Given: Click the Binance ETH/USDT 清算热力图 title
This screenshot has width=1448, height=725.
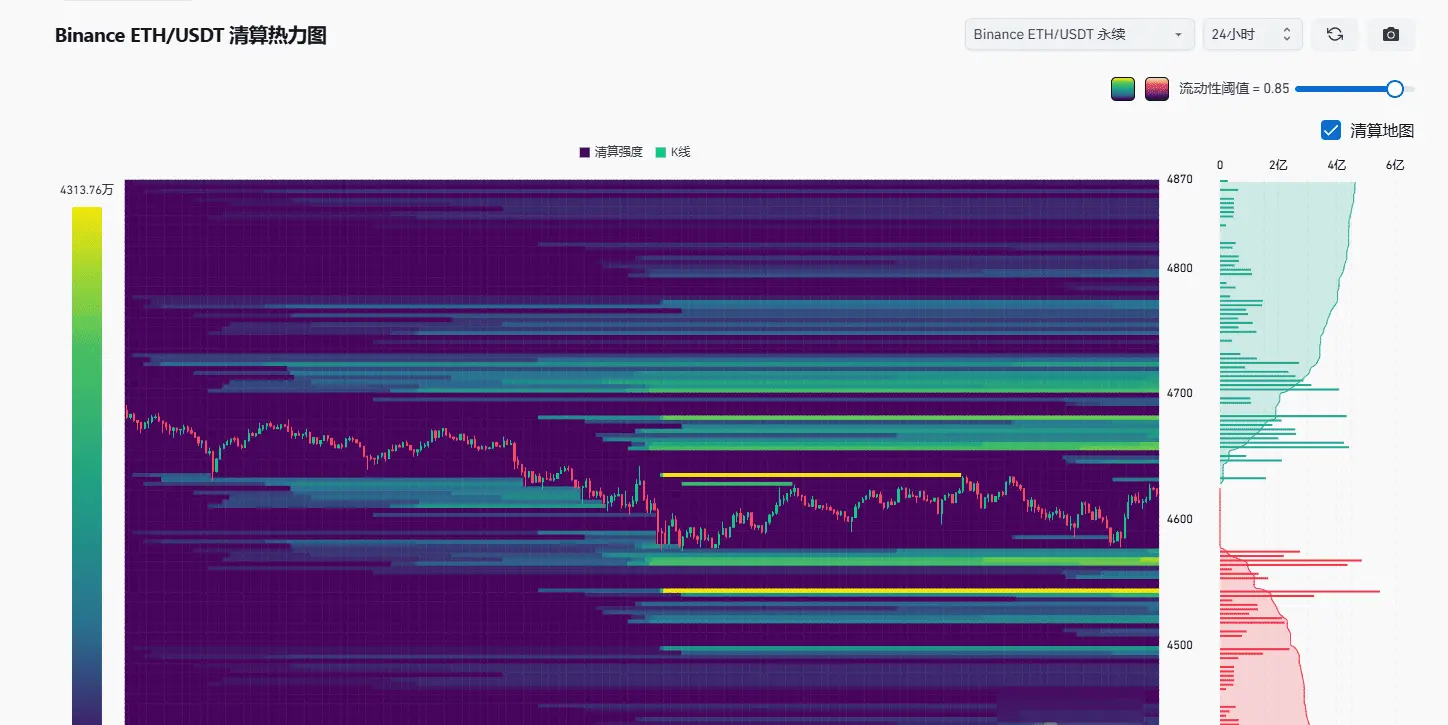Looking at the screenshot, I should 191,36.
